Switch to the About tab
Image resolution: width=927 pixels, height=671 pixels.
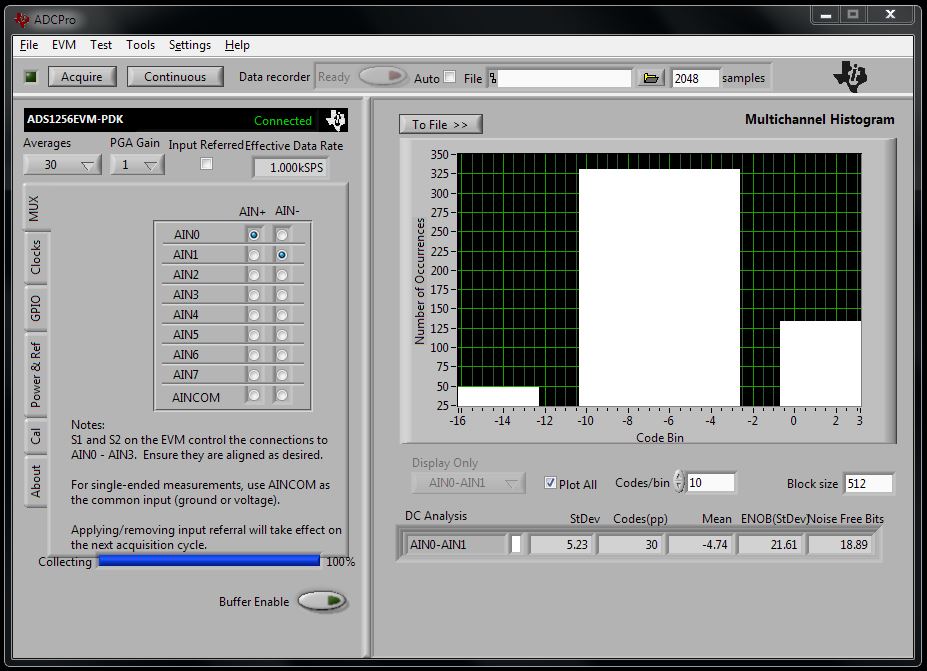(35, 481)
